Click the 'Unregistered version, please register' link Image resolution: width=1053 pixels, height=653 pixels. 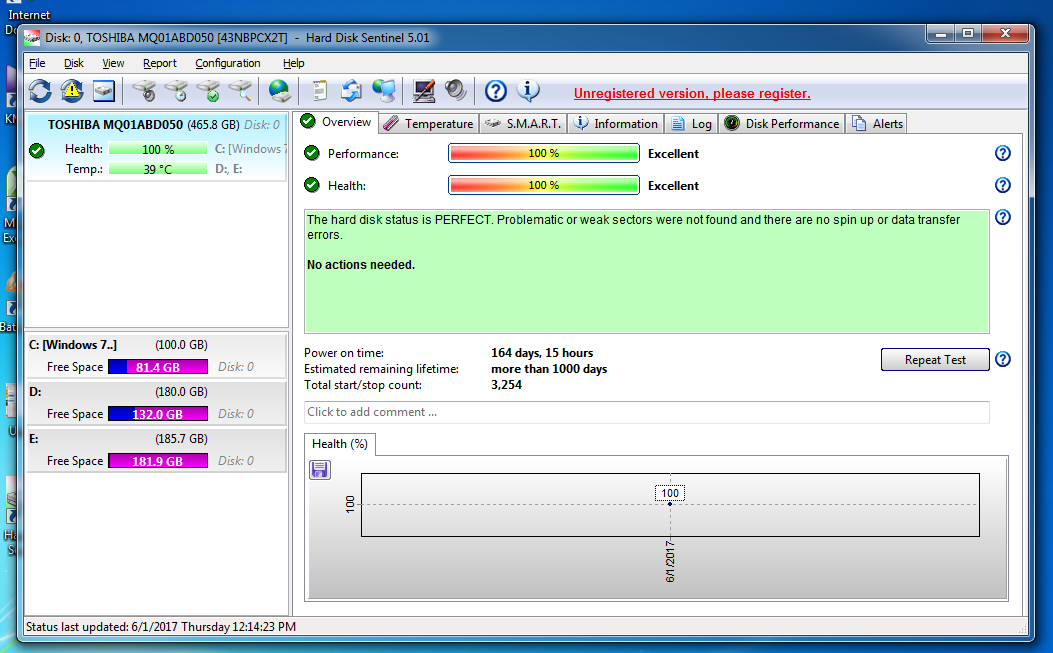692,94
